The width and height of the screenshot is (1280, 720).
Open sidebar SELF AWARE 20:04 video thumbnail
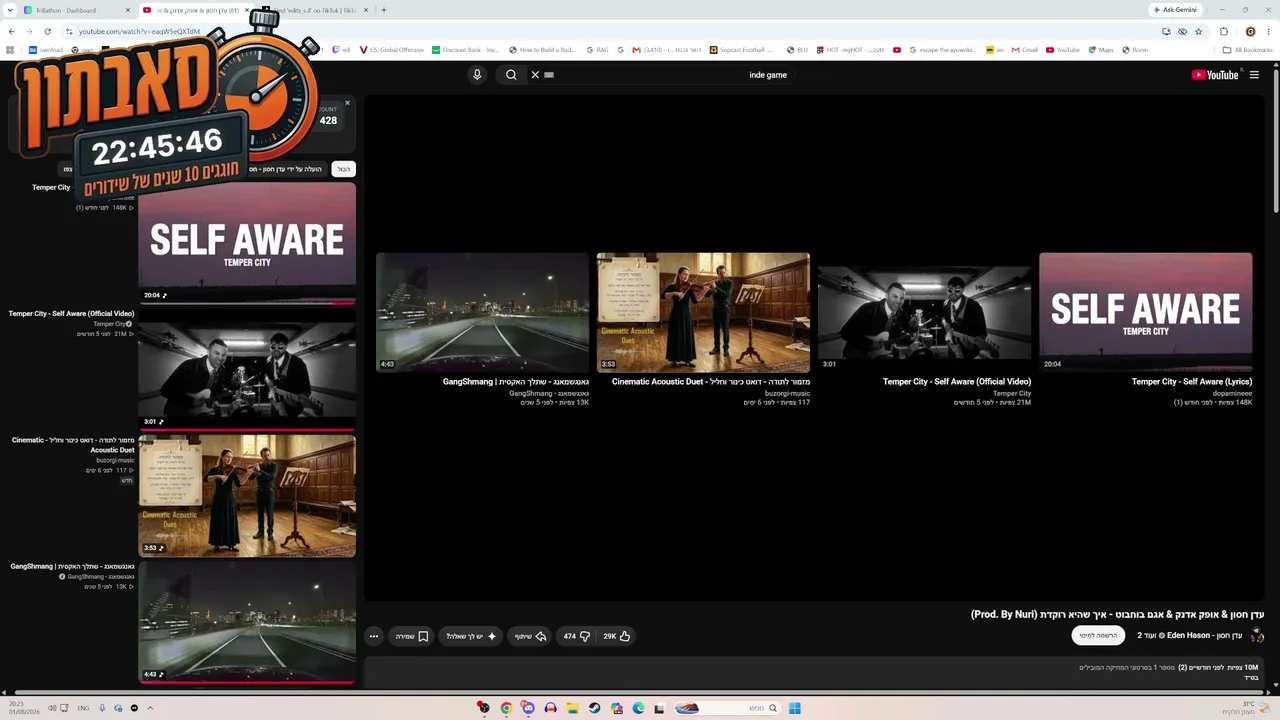pos(247,242)
